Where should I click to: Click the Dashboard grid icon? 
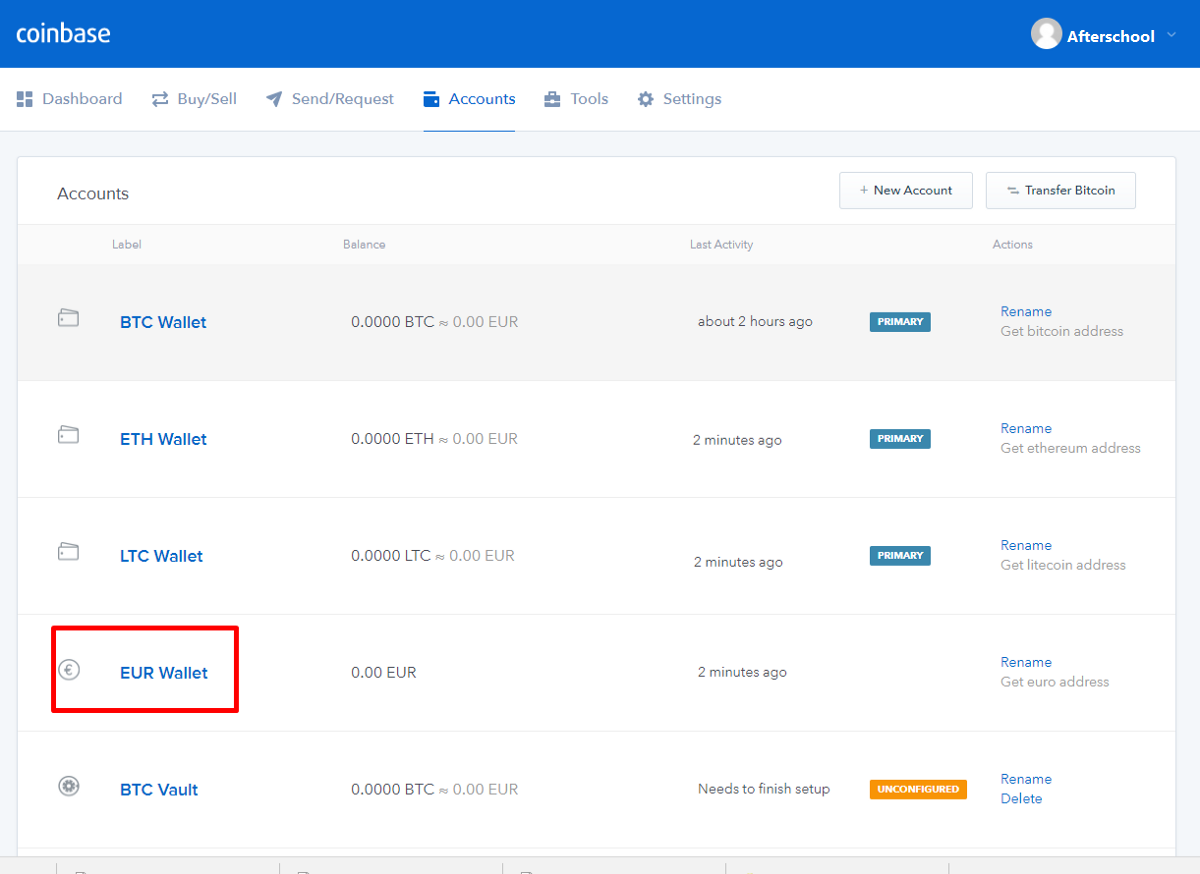[x=25, y=99]
